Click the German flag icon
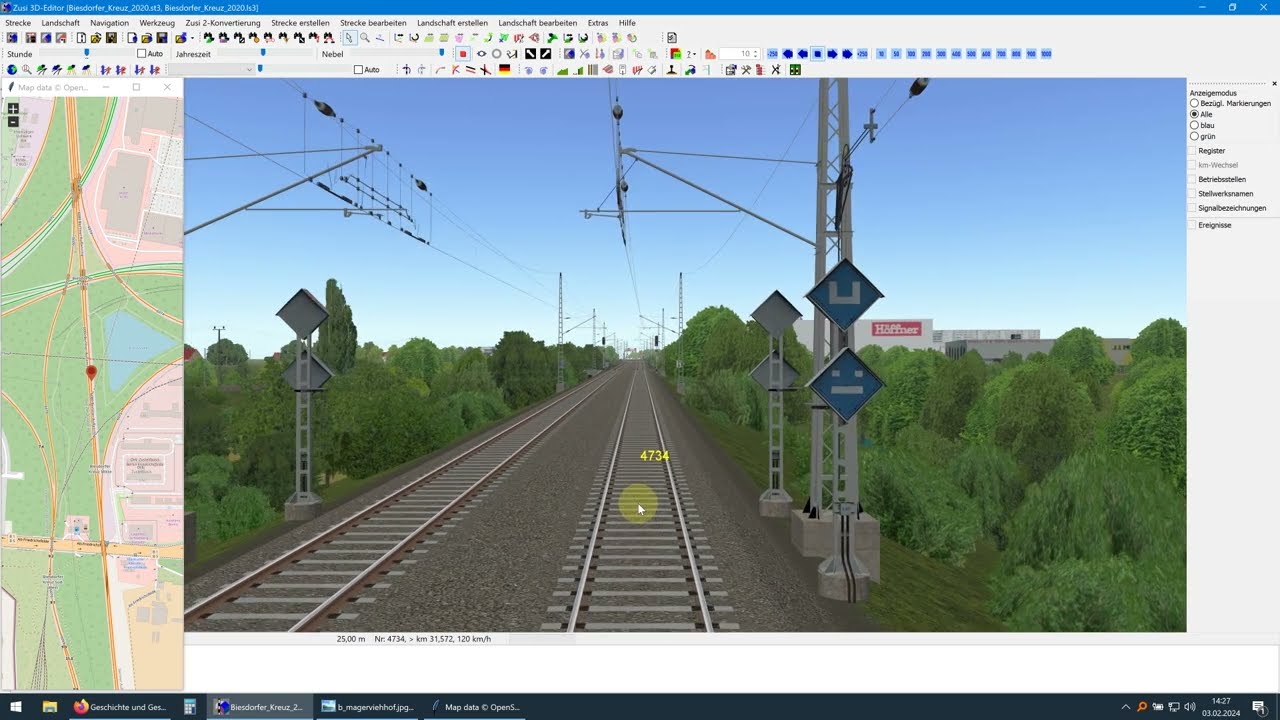Screen dimensions: 1280x720 coord(504,70)
